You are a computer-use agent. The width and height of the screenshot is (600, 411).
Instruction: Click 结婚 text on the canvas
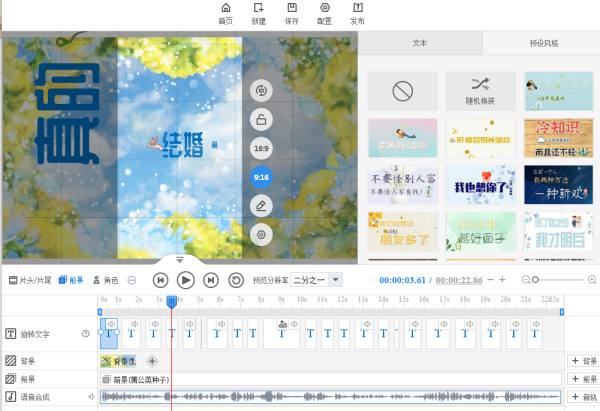(183, 144)
